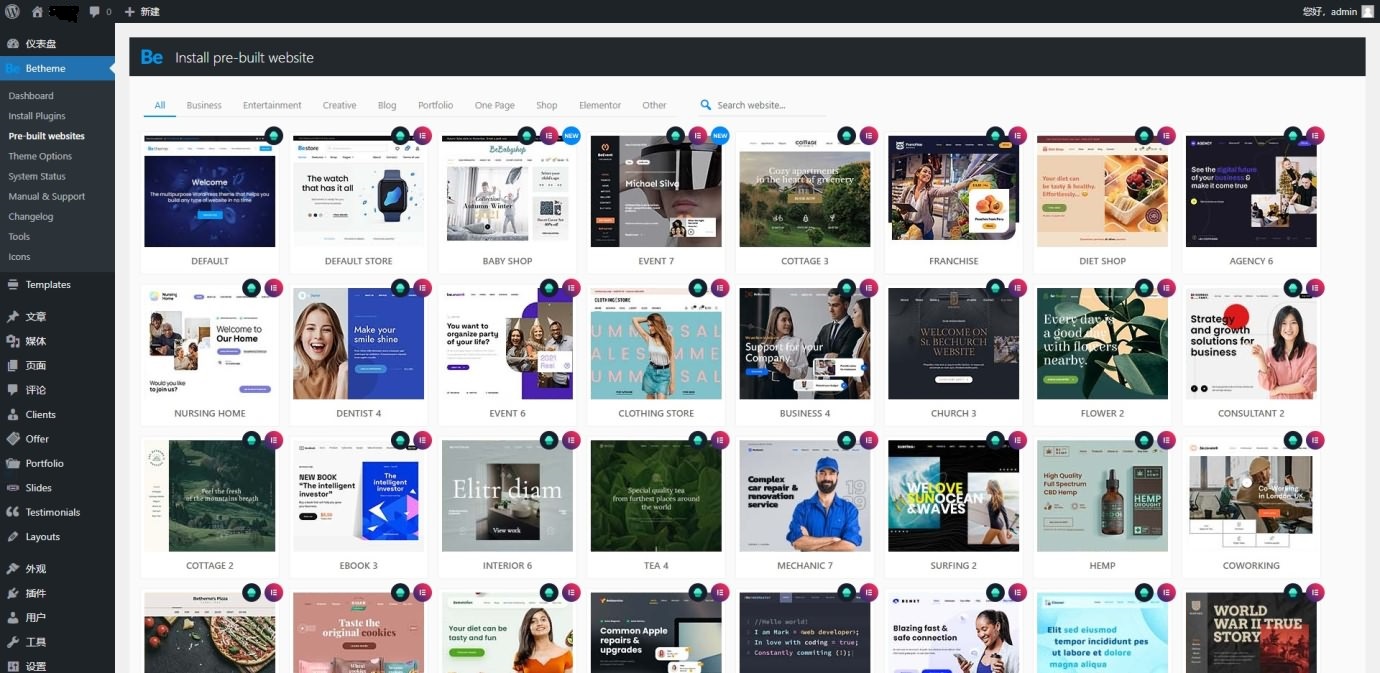Filter websites by Creative
Screen dimensions: 1380x673
pyautogui.click(x=339, y=105)
